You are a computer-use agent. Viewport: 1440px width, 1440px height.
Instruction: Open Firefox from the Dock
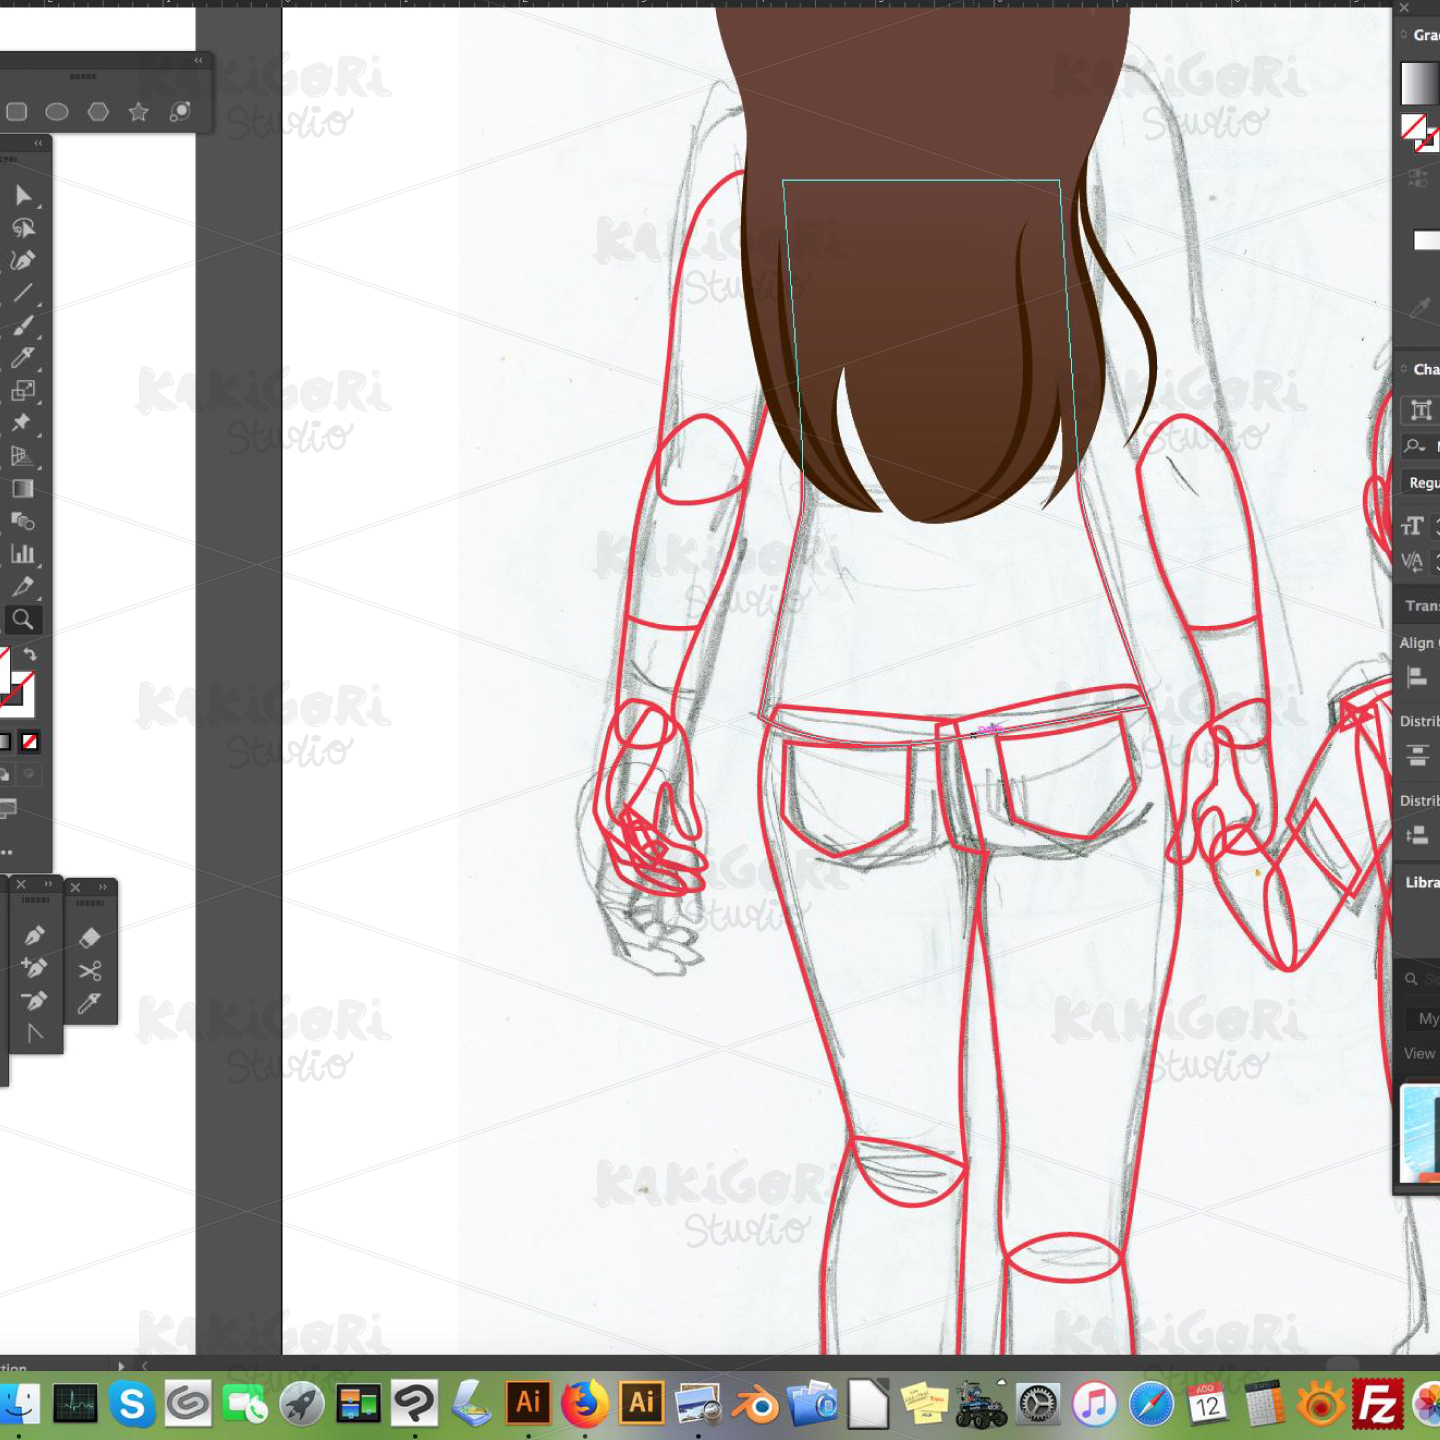pos(585,1403)
